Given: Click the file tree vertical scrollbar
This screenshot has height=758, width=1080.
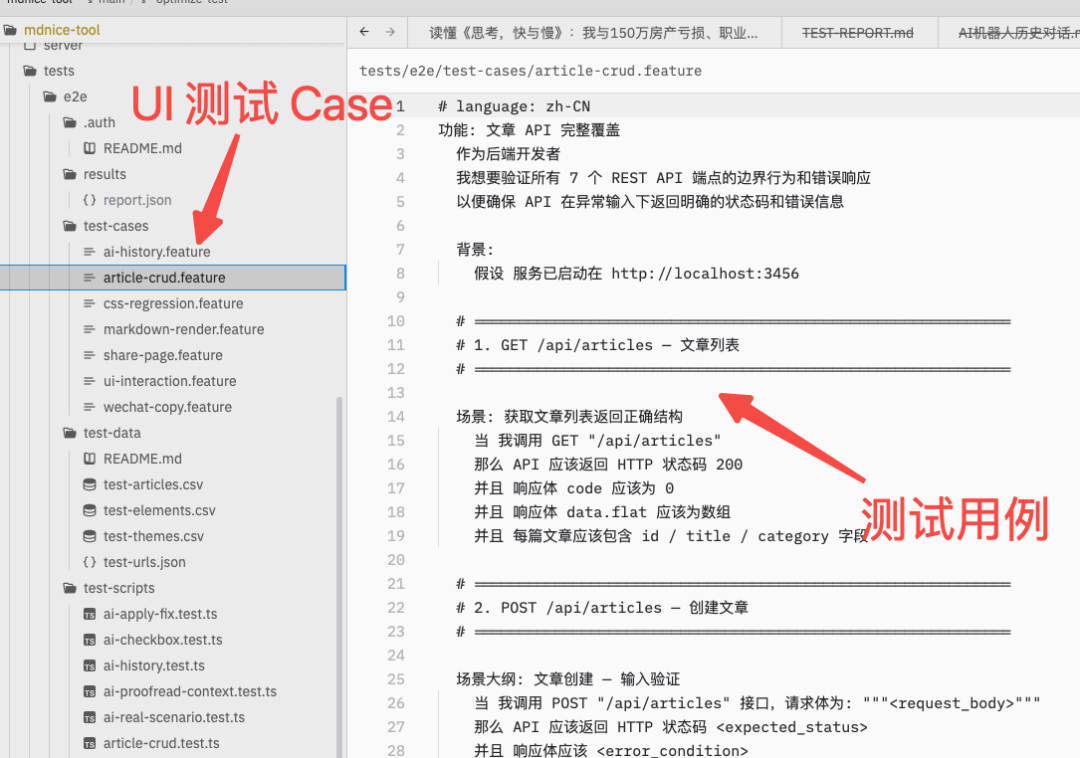Looking at the screenshot, I should click(x=339, y=577).
